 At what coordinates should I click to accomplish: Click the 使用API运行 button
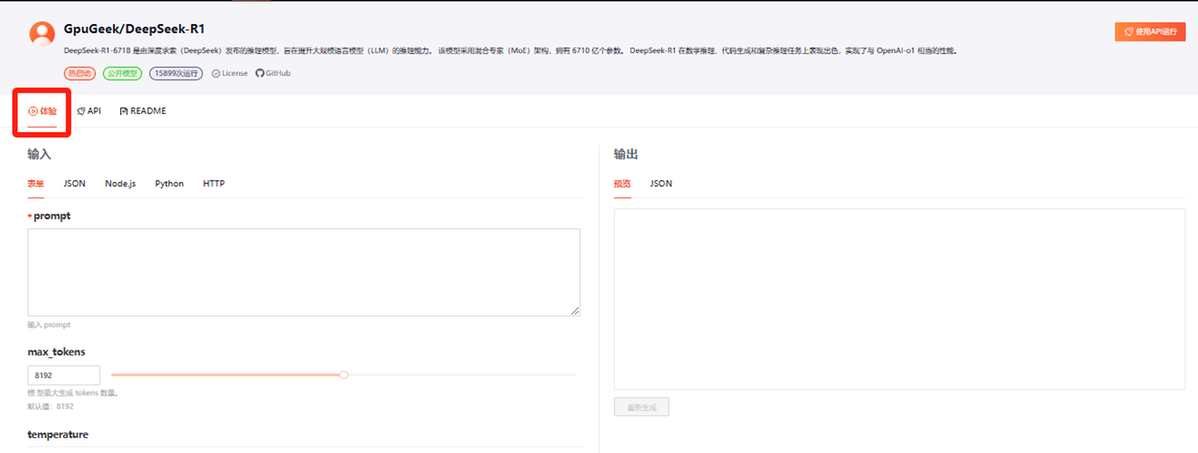tap(1150, 32)
